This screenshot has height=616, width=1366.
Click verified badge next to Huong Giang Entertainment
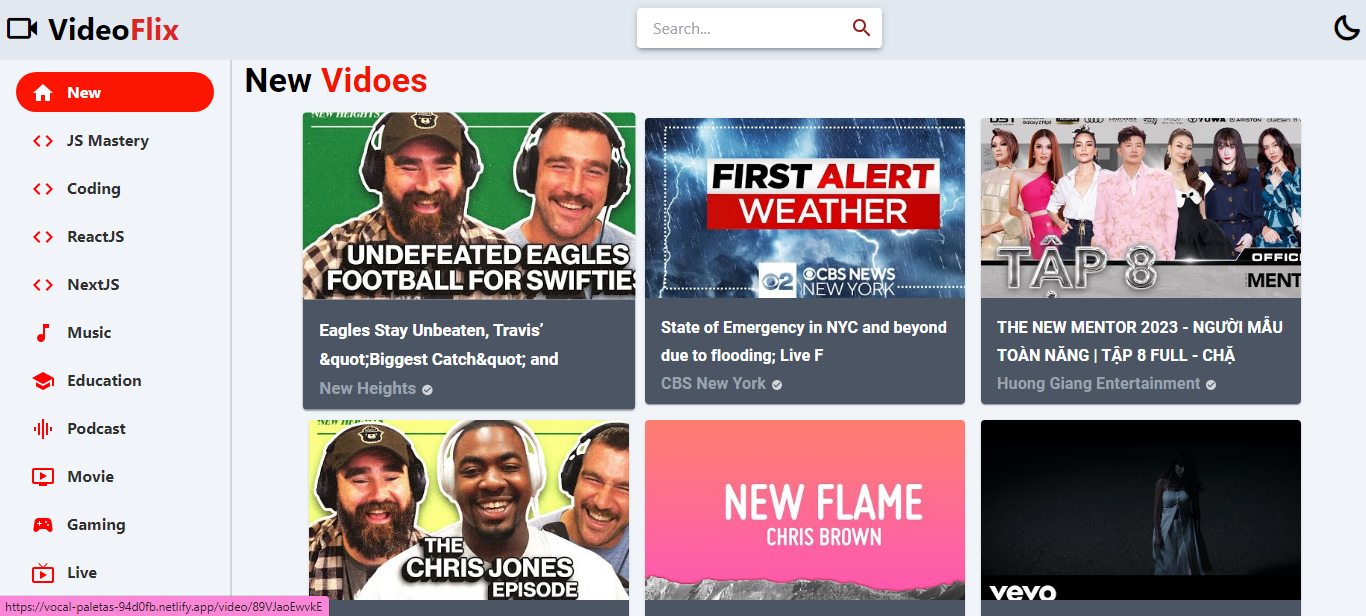[x=1211, y=384]
